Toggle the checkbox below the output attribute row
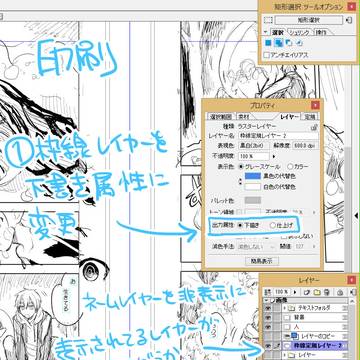 (284, 236)
